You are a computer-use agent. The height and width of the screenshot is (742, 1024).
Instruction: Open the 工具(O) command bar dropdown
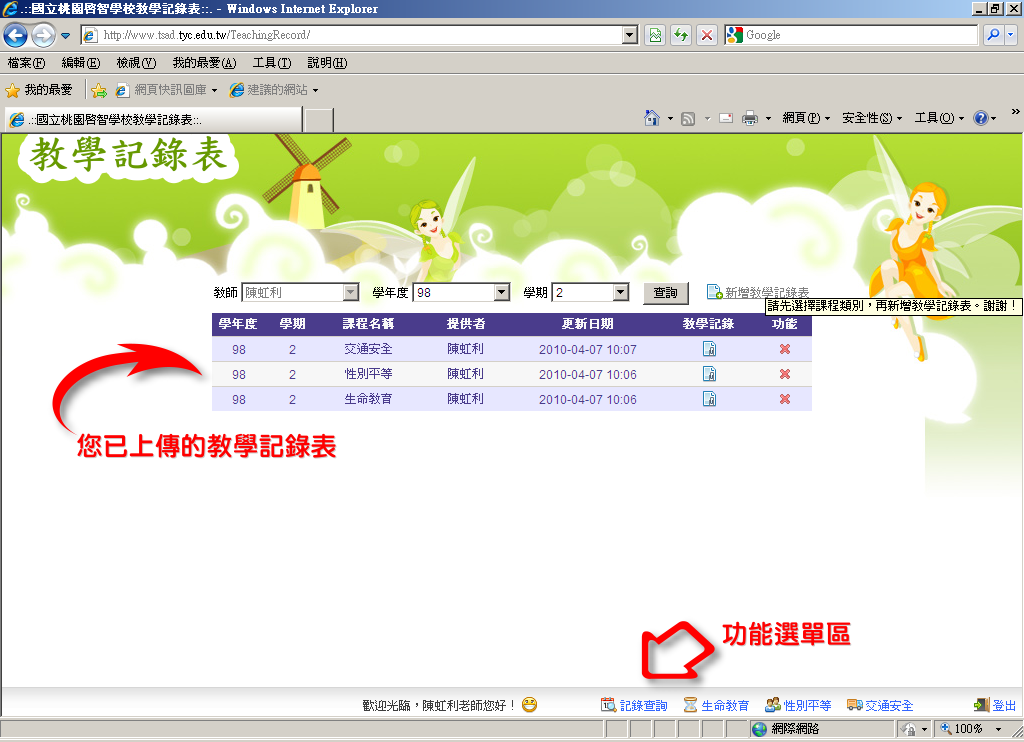click(x=939, y=118)
